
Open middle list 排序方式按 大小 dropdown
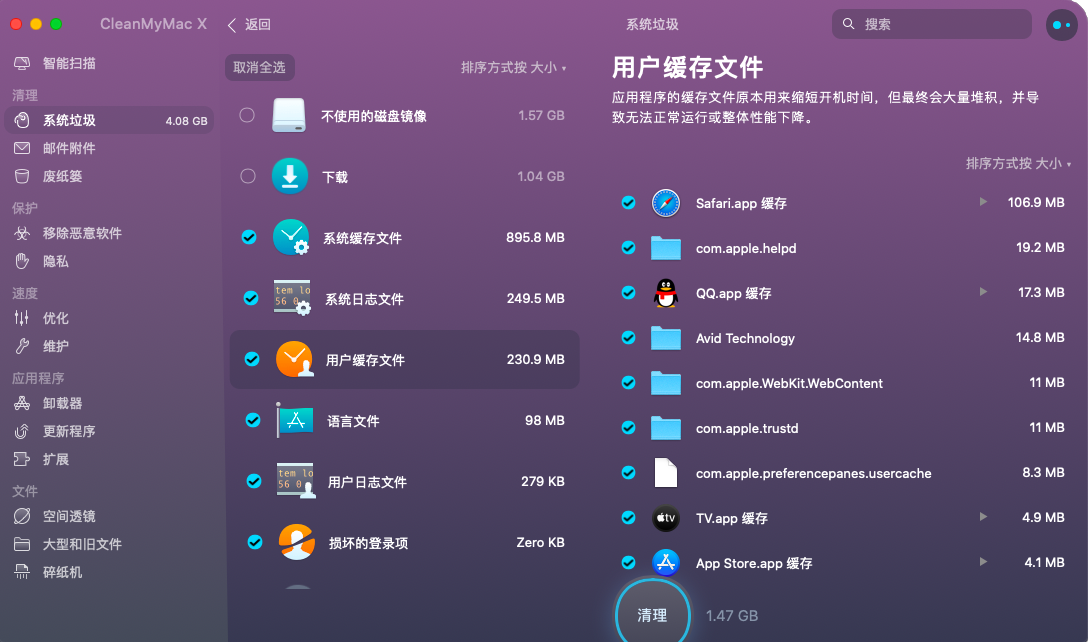click(x=513, y=67)
